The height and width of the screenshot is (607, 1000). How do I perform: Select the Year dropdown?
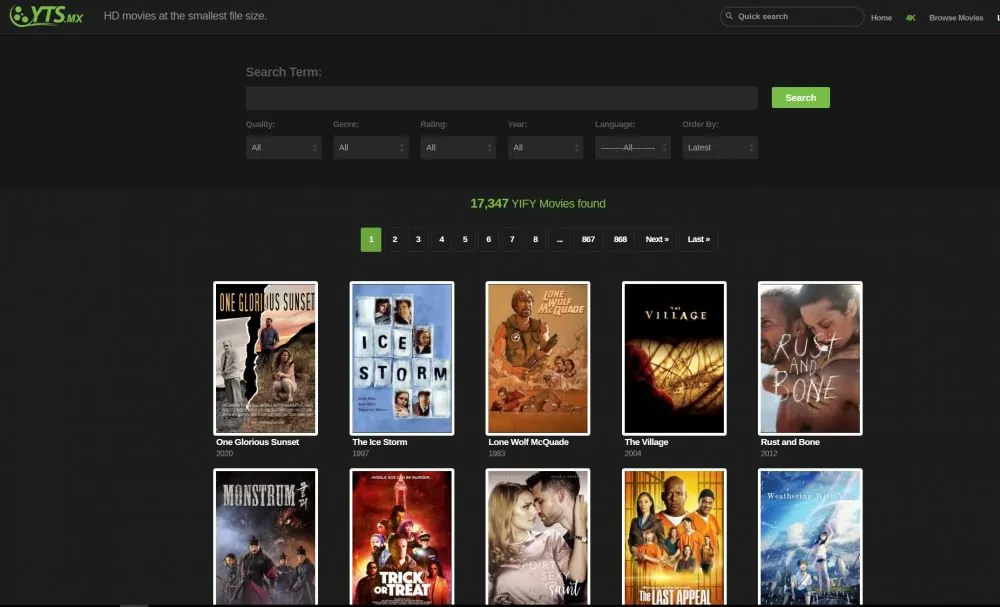click(x=545, y=148)
